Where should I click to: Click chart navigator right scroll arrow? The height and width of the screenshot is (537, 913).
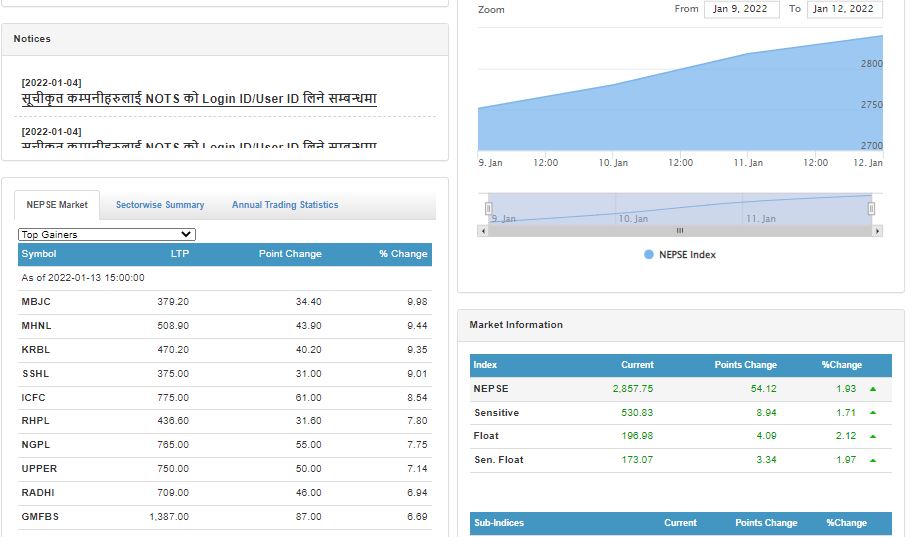tap(877, 231)
